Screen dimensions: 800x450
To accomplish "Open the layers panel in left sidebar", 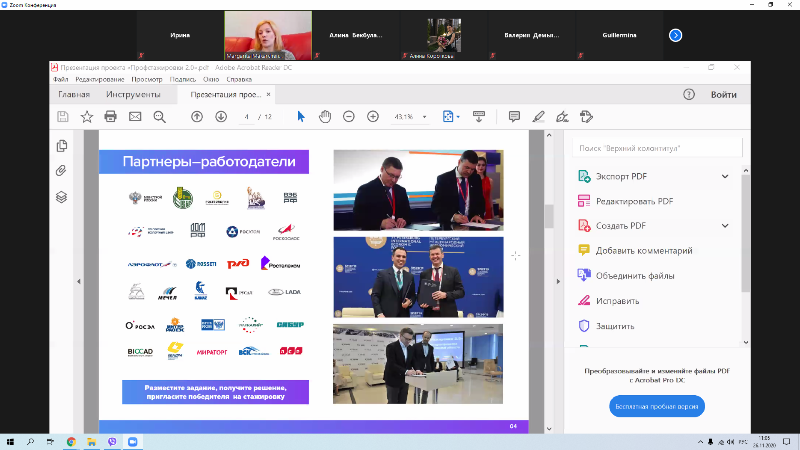I will [x=62, y=196].
